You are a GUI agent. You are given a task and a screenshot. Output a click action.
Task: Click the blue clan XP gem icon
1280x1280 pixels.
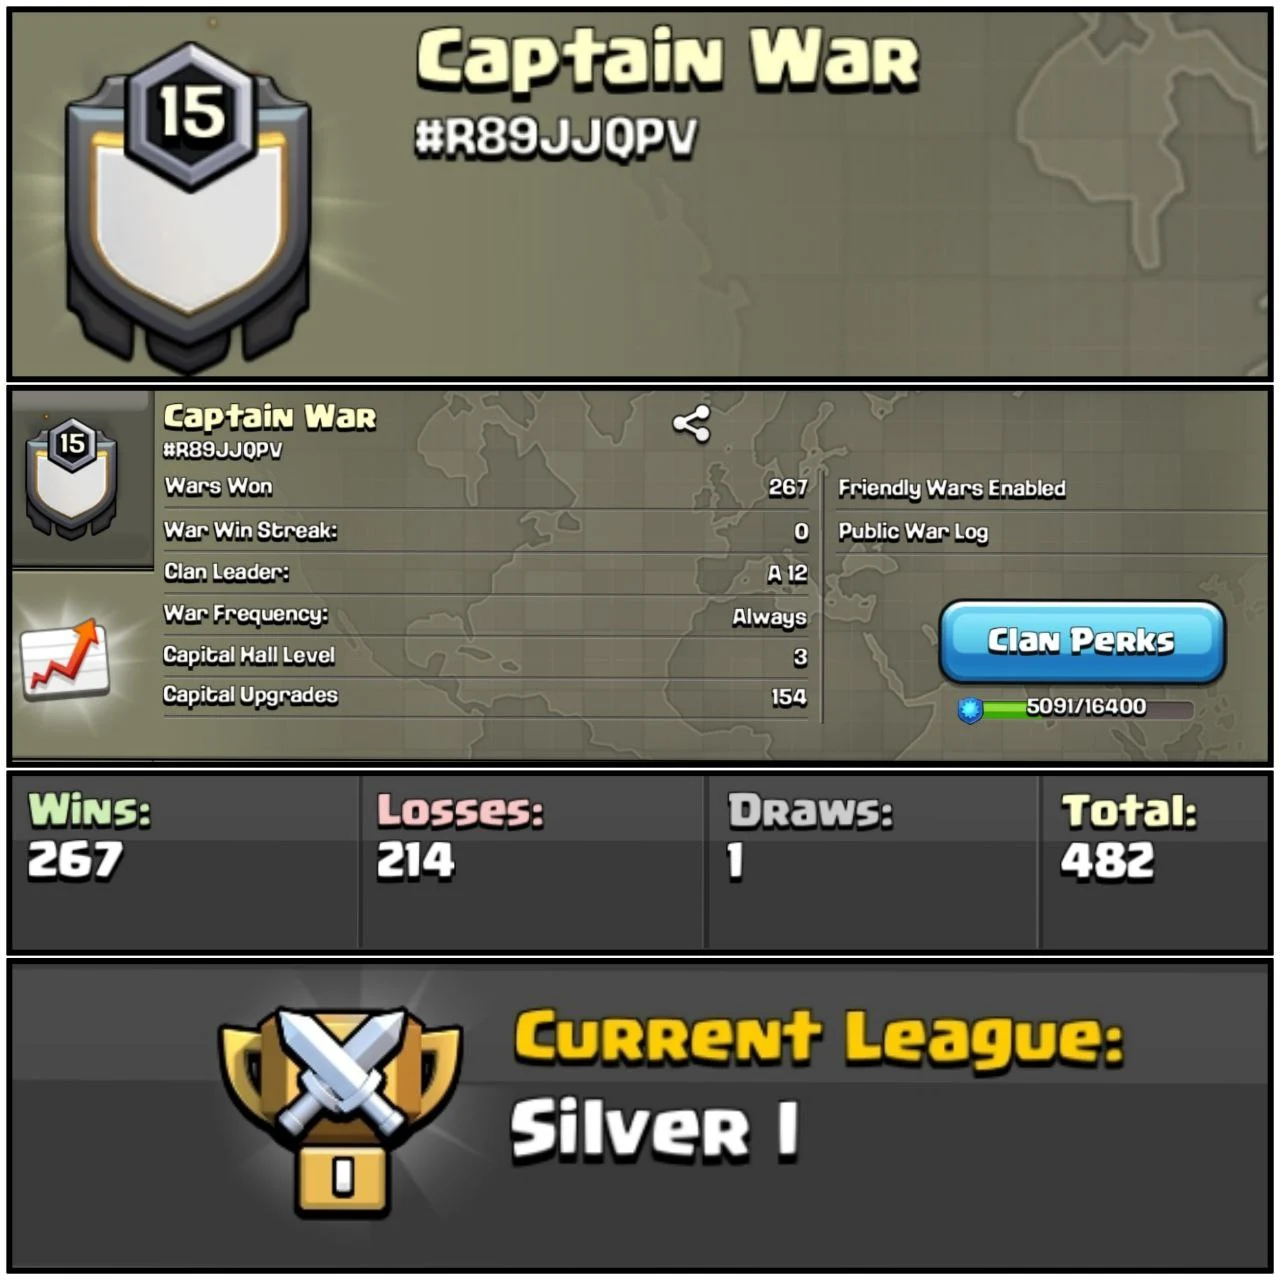(970, 709)
